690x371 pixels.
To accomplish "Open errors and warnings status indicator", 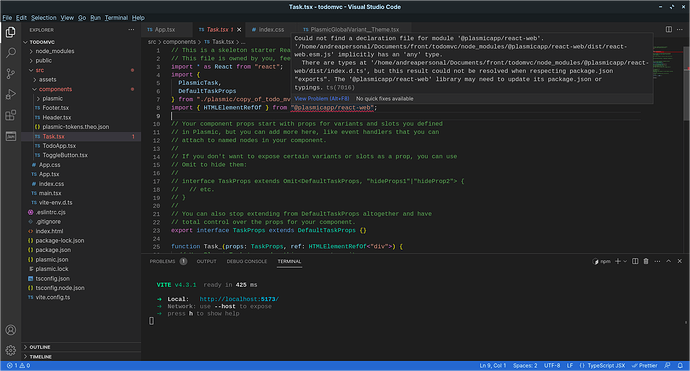I will point(18,366).
